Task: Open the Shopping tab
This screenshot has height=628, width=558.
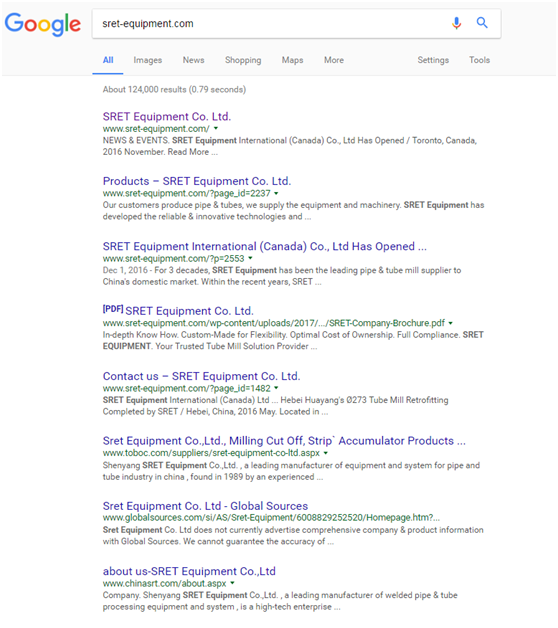Action: pyautogui.click(x=243, y=60)
